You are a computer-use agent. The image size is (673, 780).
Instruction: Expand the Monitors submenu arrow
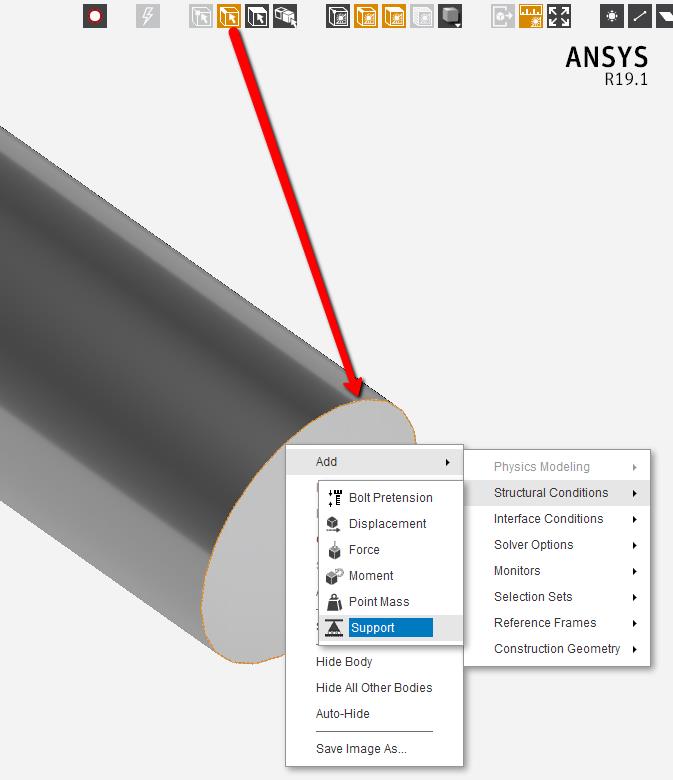(x=635, y=571)
